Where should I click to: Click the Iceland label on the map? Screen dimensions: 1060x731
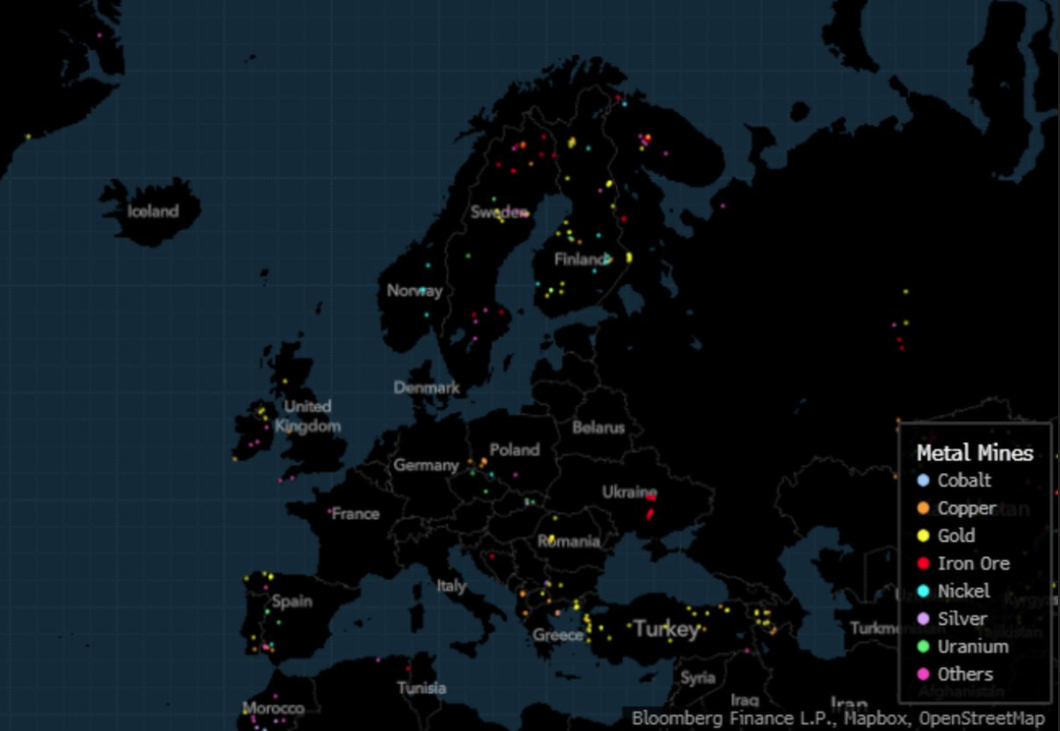pos(153,211)
